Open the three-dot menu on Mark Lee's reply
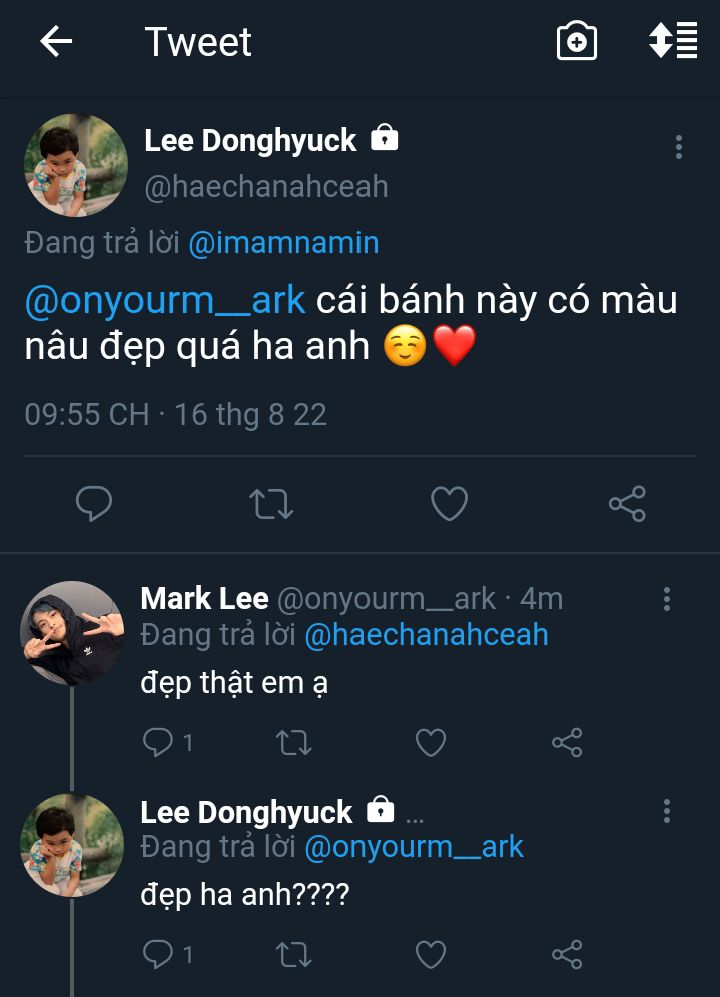 pos(667,599)
